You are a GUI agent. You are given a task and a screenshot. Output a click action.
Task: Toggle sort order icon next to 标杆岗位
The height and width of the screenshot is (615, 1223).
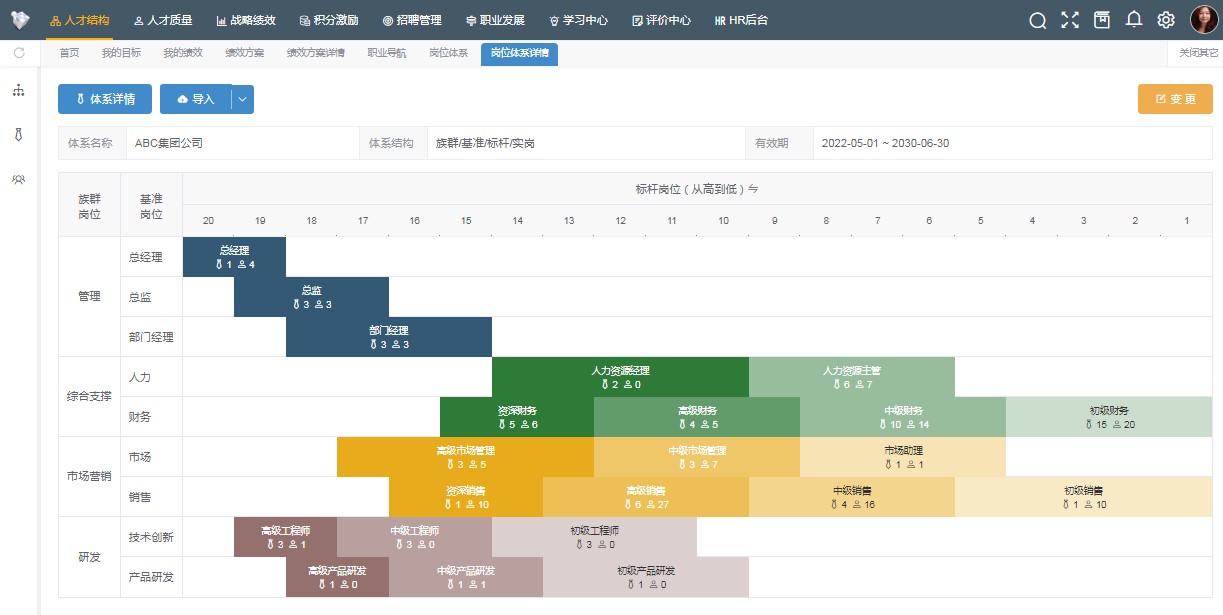[753, 189]
